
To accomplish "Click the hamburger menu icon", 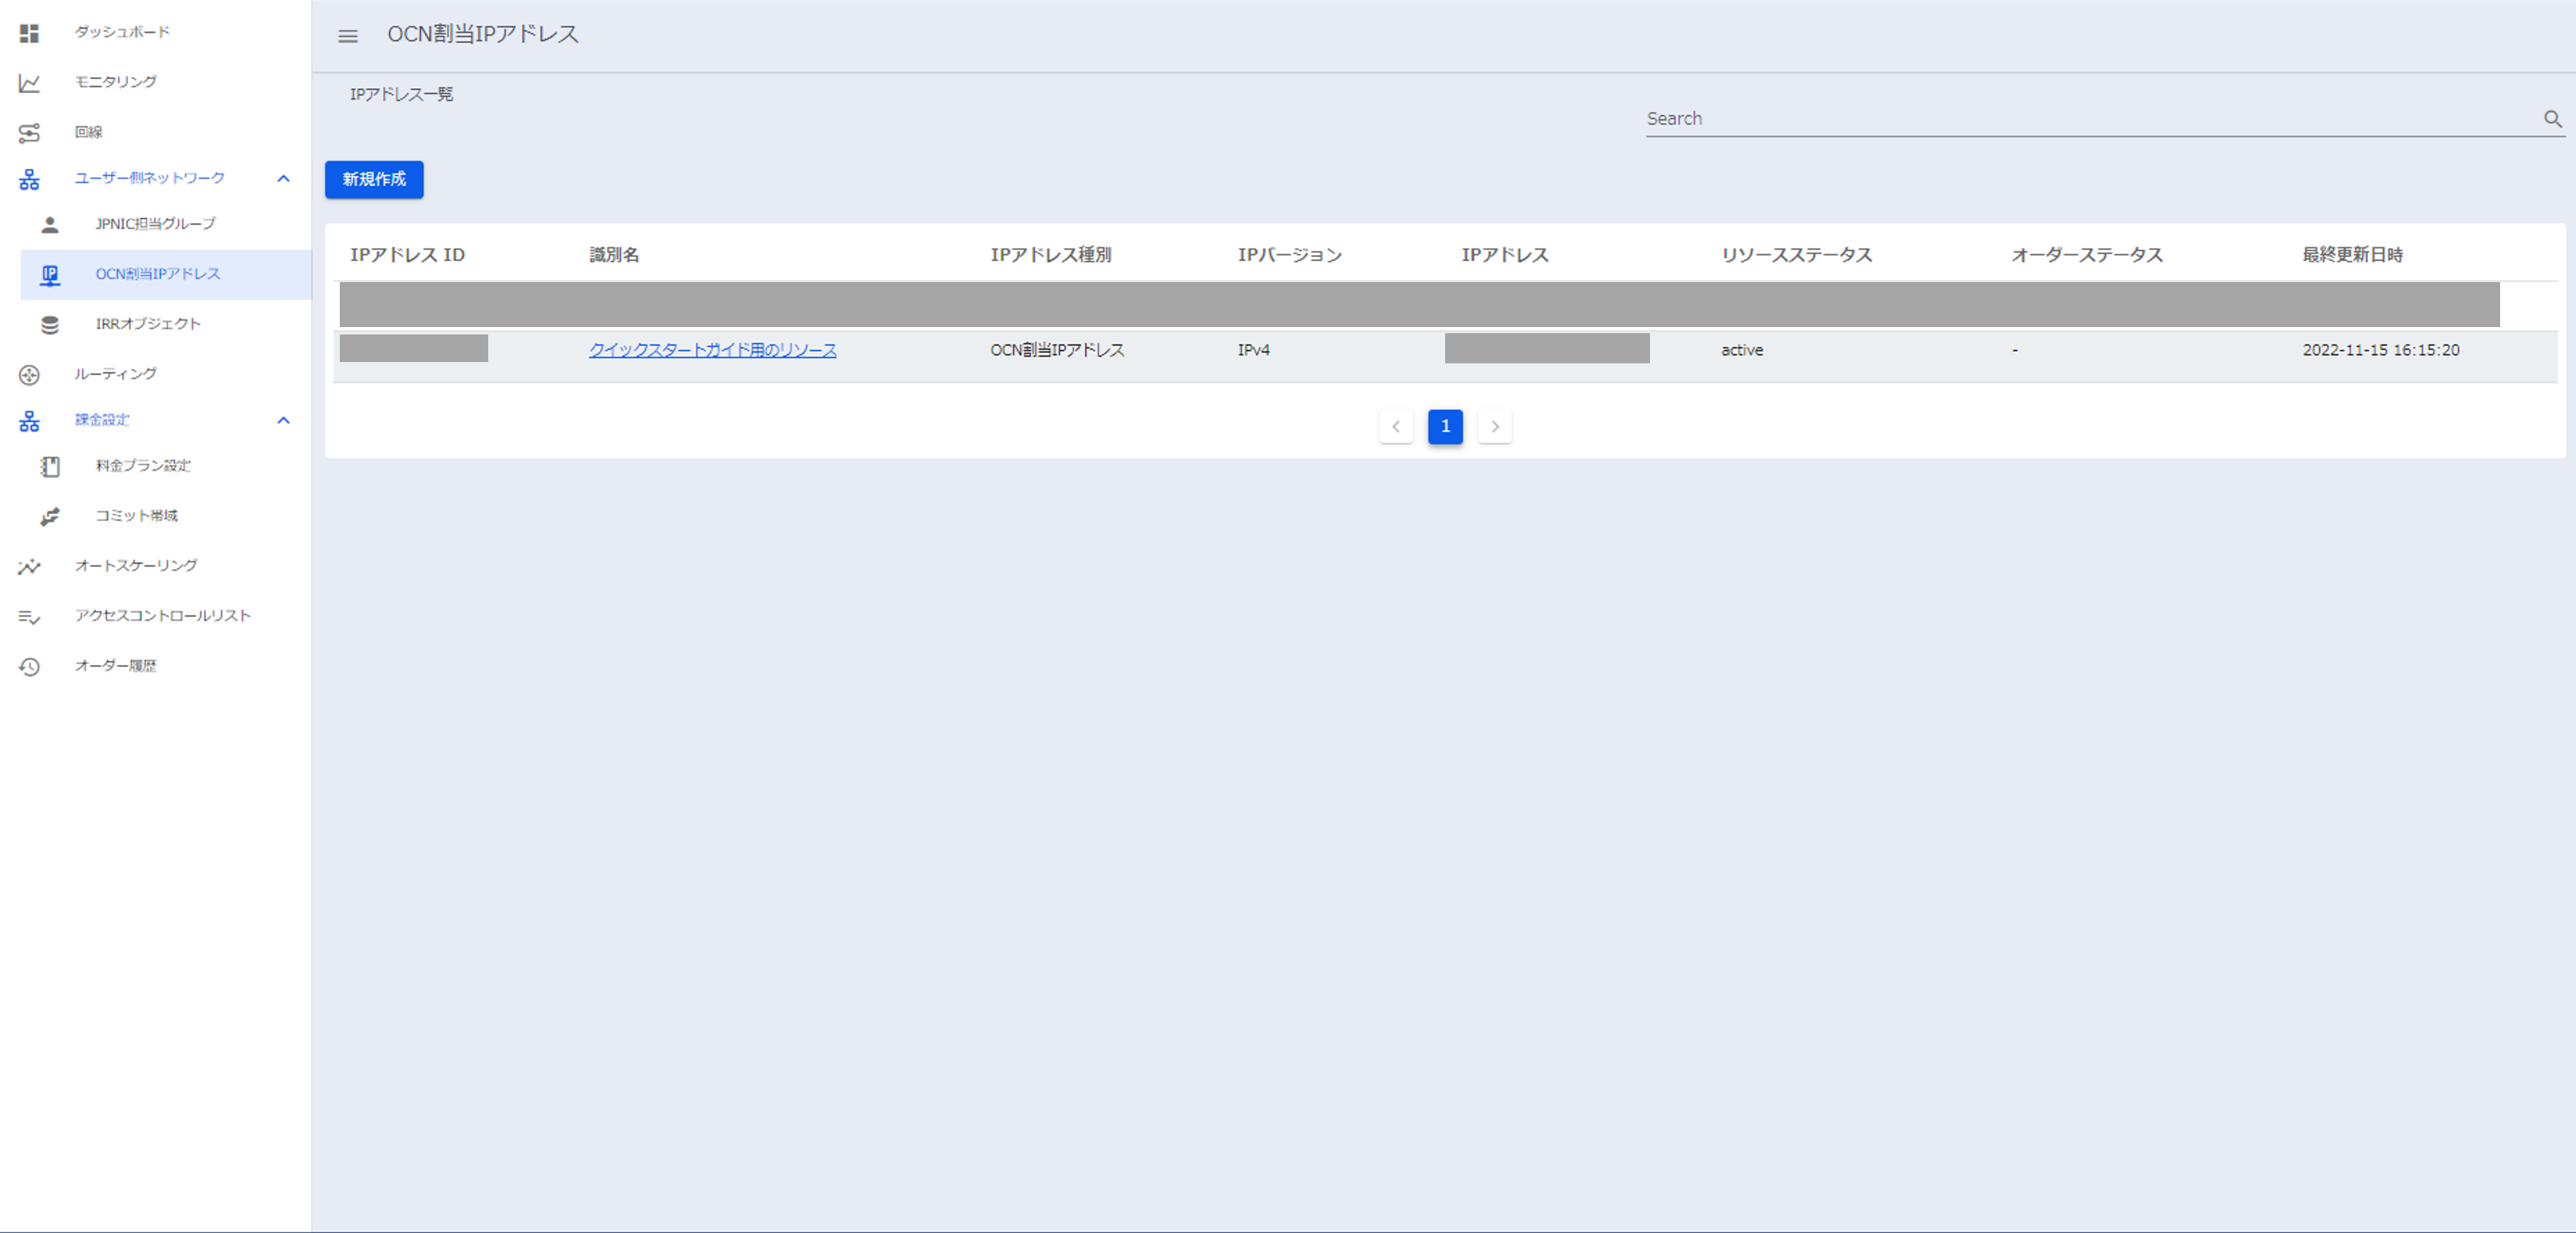I will pos(347,36).
